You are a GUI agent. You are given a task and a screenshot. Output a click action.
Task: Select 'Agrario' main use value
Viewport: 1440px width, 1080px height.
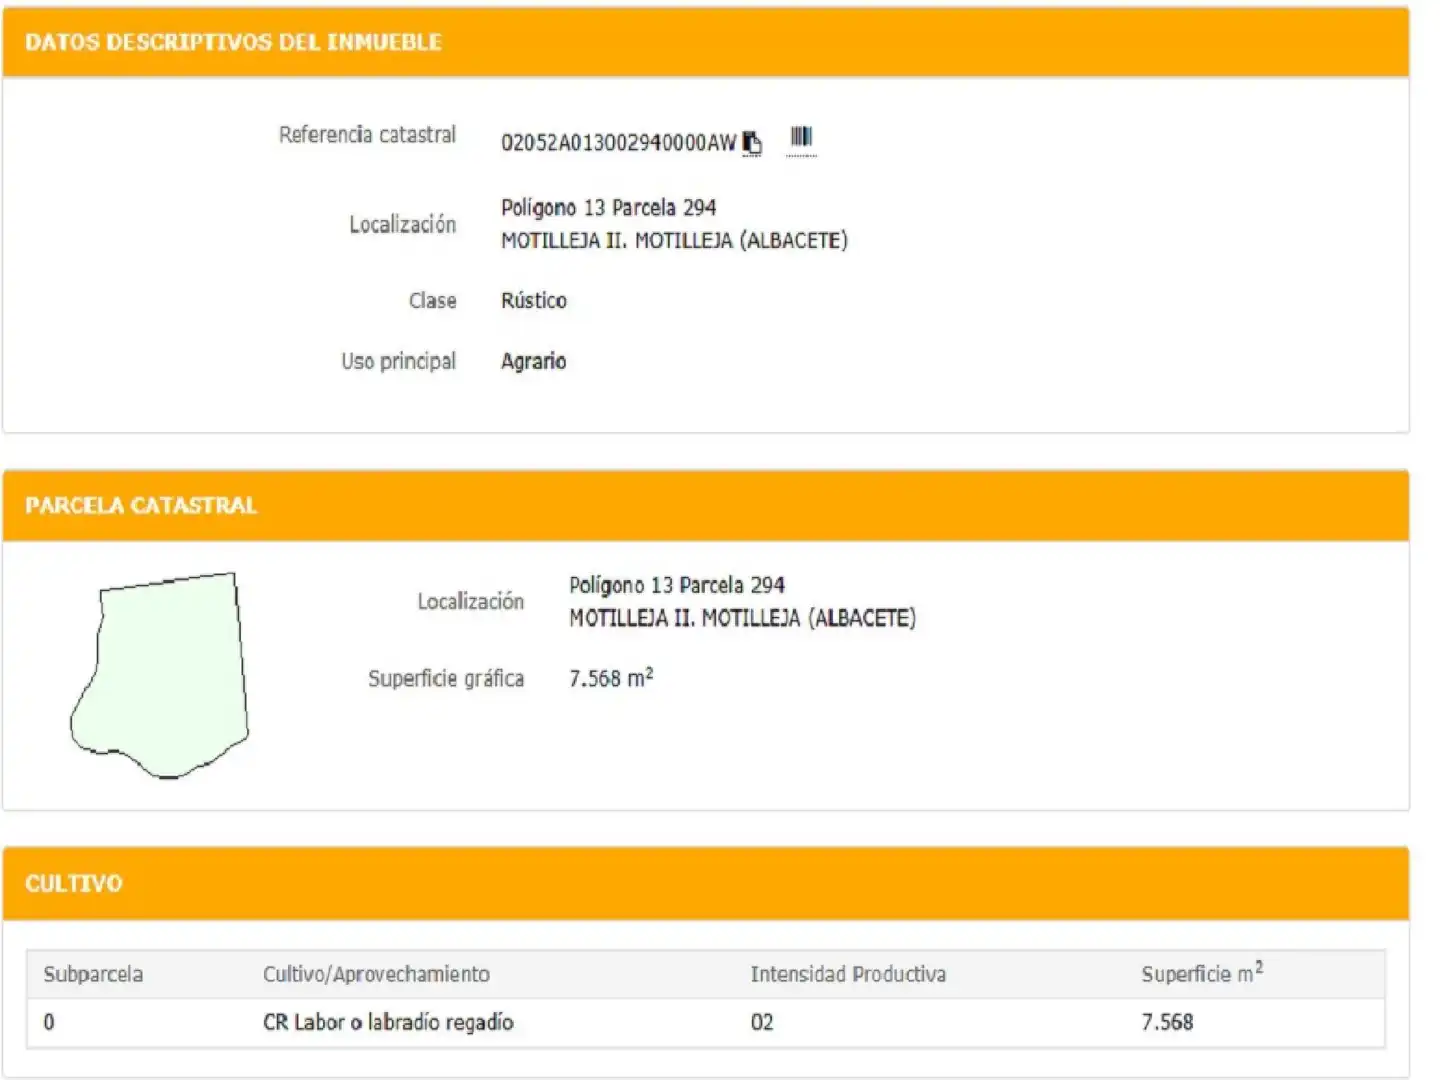click(534, 361)
